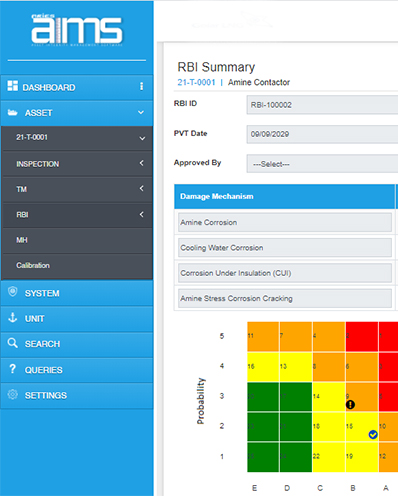Open the Dashboard three-dot options icon
398x496 pixels.
tap(142, 86)
